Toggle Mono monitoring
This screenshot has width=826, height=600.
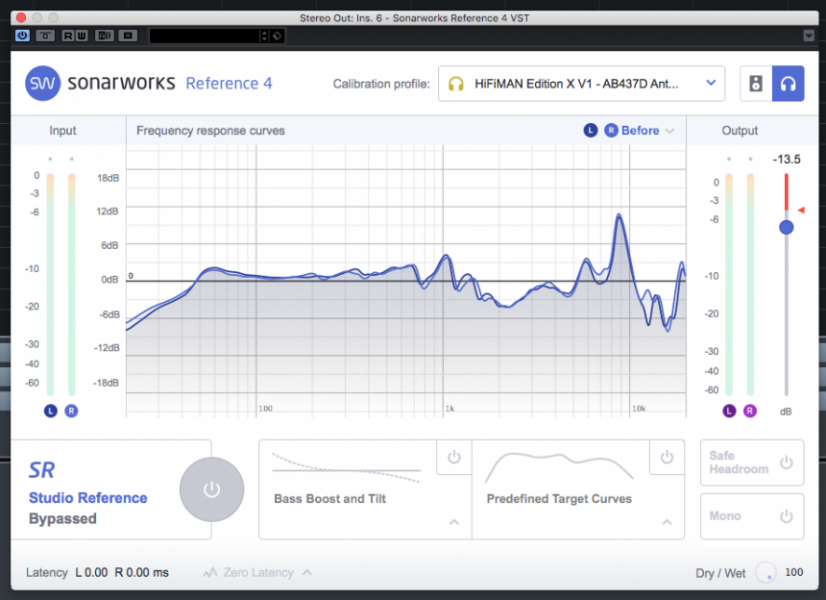coord(752,516)
